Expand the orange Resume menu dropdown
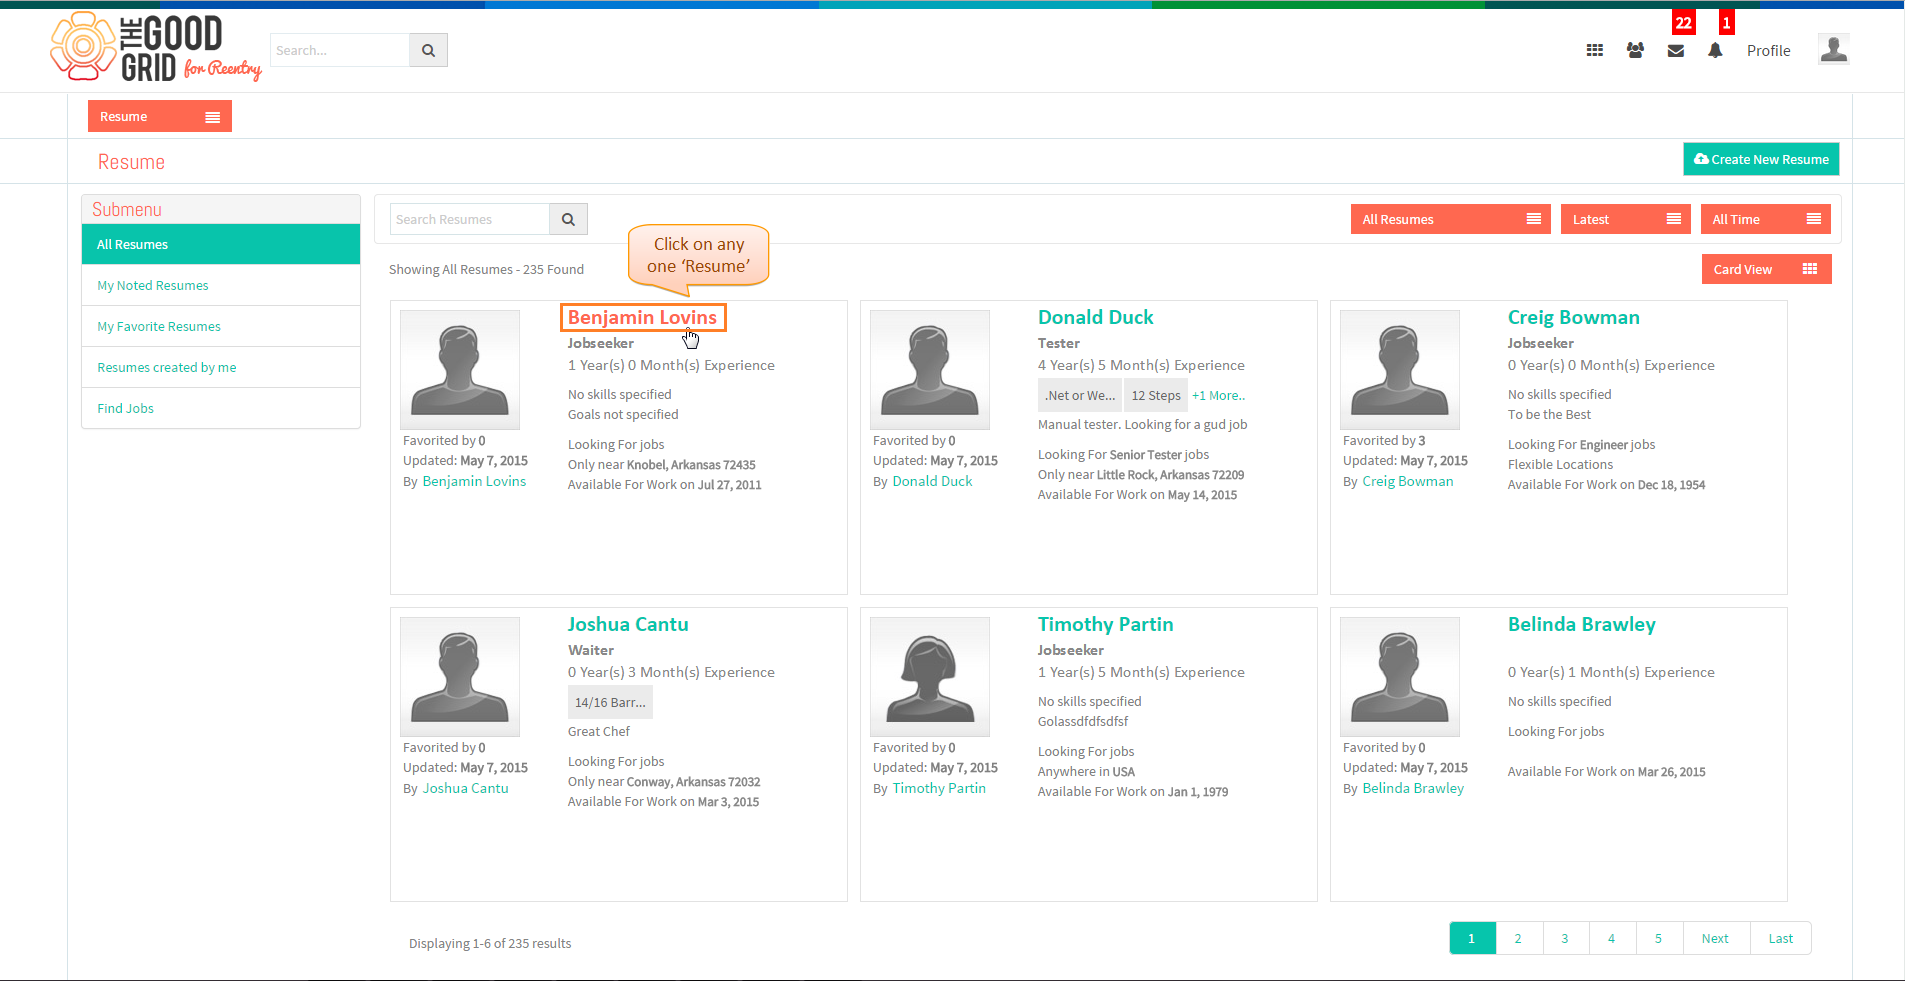The height and width of the screenshot is (981, 1905). point(160,116)
